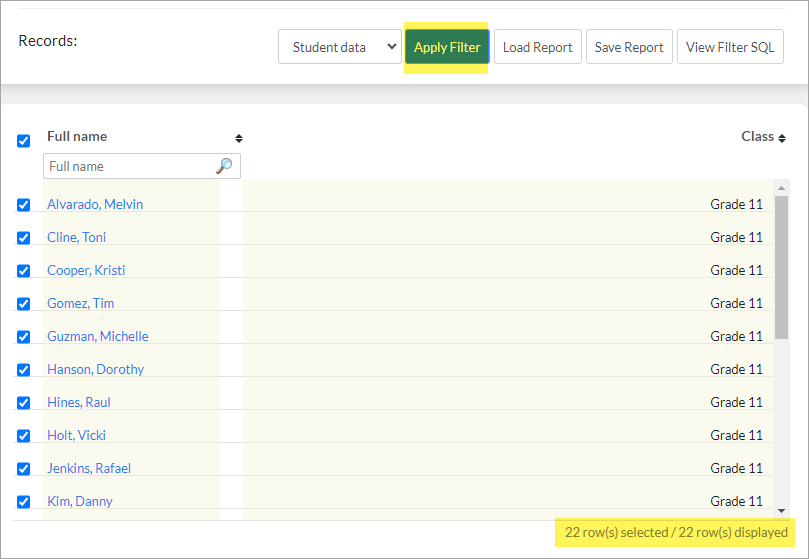Open the Cooper, Kristi student link
This screenshot has height=559, width=809.
pos(86,270)
